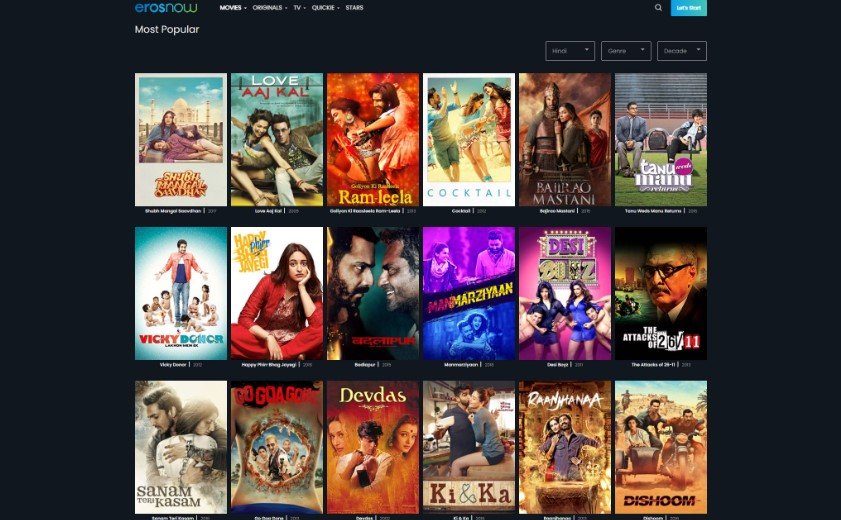Open the Movies menu
The image size is (841, 520).
[233, 8]
